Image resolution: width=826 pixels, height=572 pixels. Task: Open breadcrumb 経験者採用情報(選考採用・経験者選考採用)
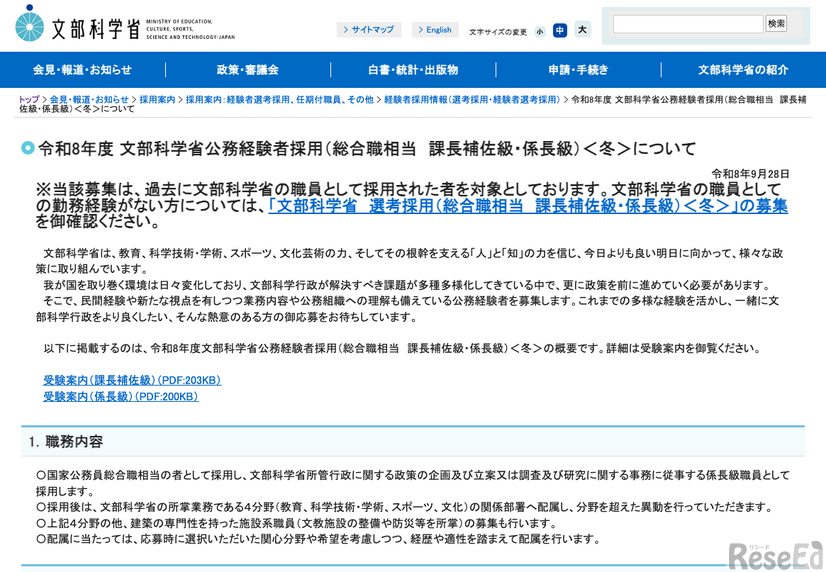point(472,100)
